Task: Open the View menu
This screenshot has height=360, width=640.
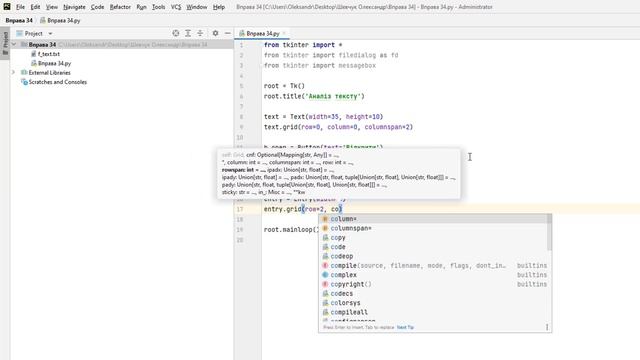Action: pyautogui.click(x=51, y=7)
